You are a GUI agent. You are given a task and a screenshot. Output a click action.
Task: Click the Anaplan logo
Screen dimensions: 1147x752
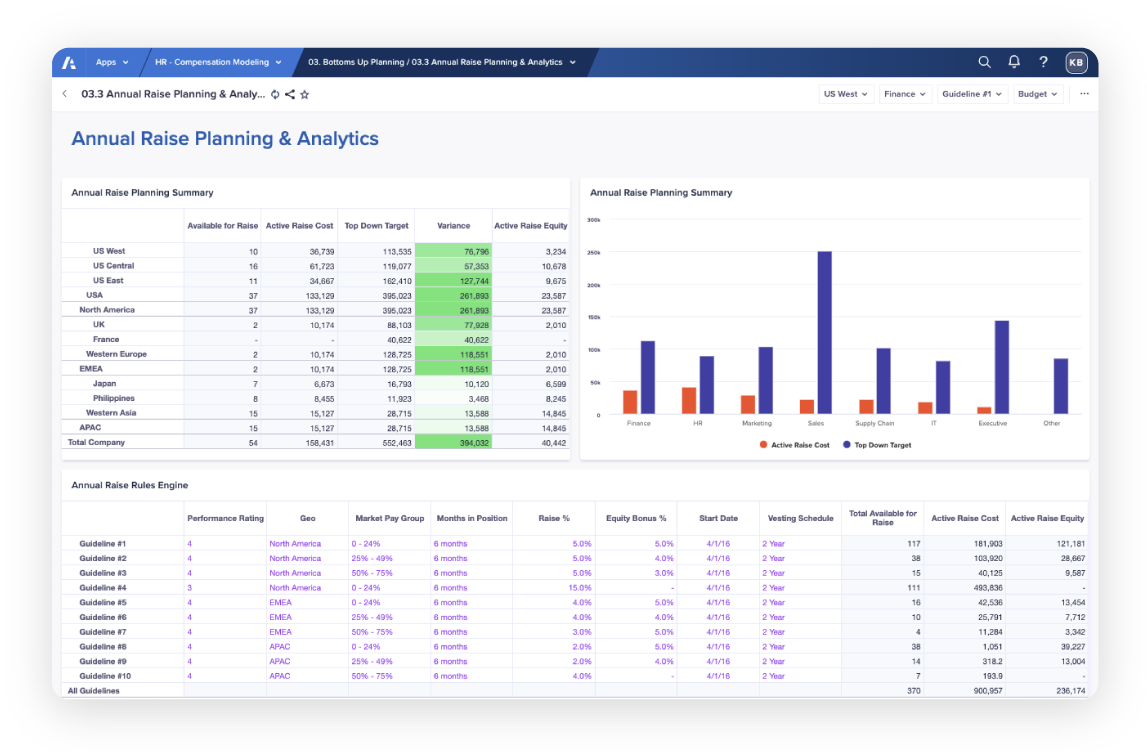pyautogui.click(x=68, y=61)
